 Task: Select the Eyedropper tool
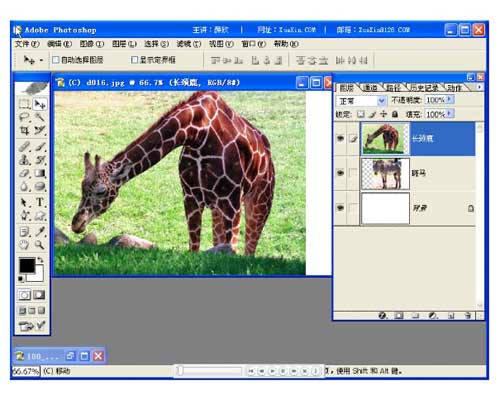(40, 231)
